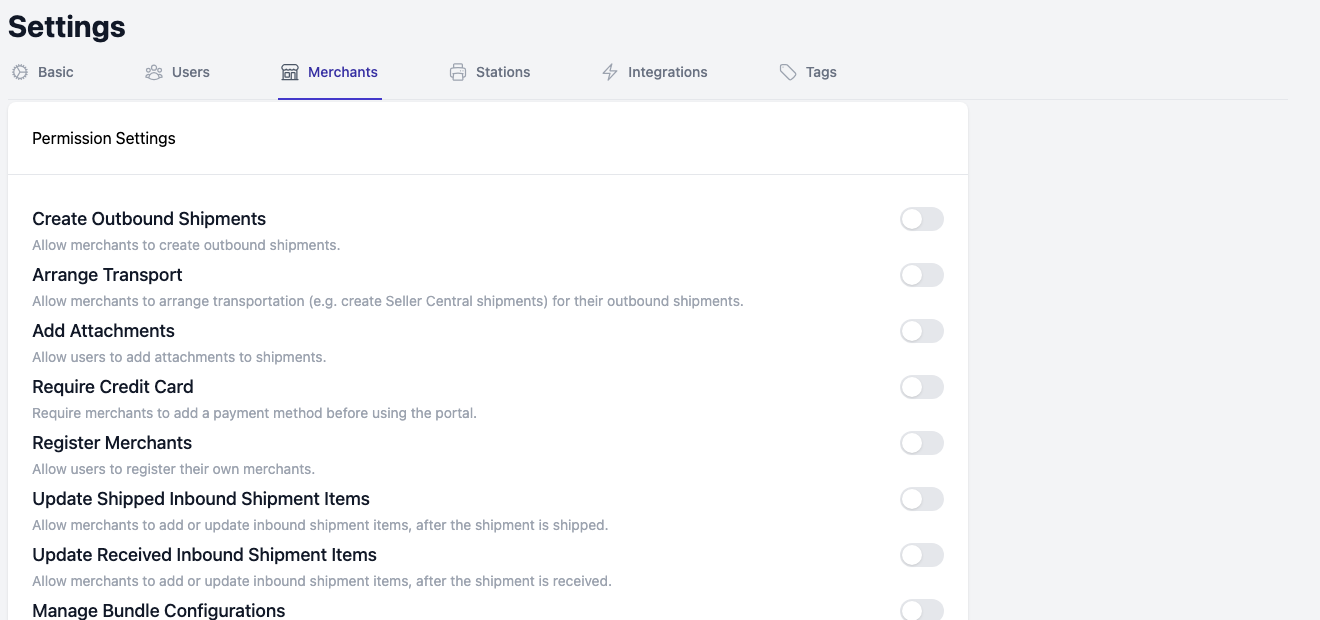The height and width of the screenshot is (620, 1320).
Task: Click the Users tab people icon
Action: tap(154, 72)
